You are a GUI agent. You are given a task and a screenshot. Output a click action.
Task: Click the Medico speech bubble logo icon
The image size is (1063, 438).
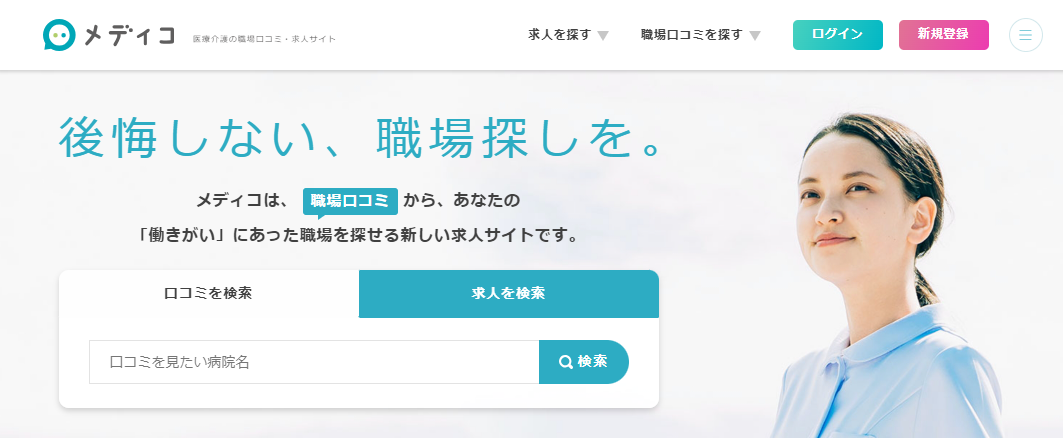pyautogui.click(x=59, y=35)
